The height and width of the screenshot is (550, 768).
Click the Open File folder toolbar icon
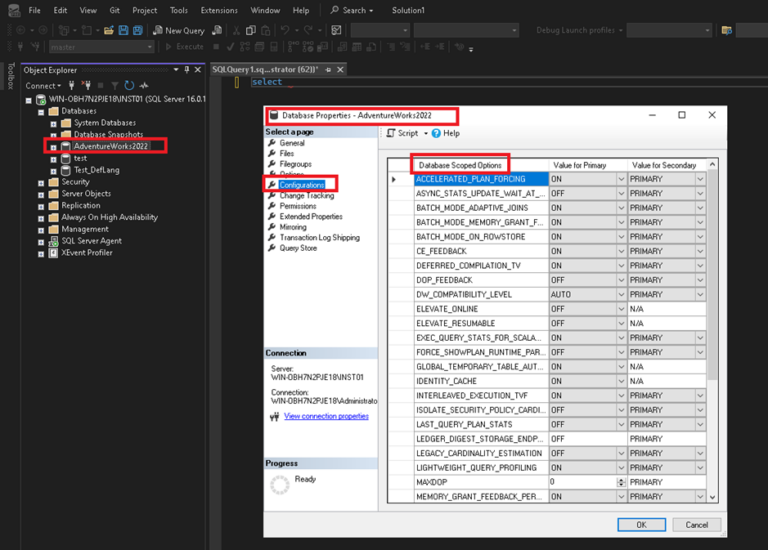[109, 30]
